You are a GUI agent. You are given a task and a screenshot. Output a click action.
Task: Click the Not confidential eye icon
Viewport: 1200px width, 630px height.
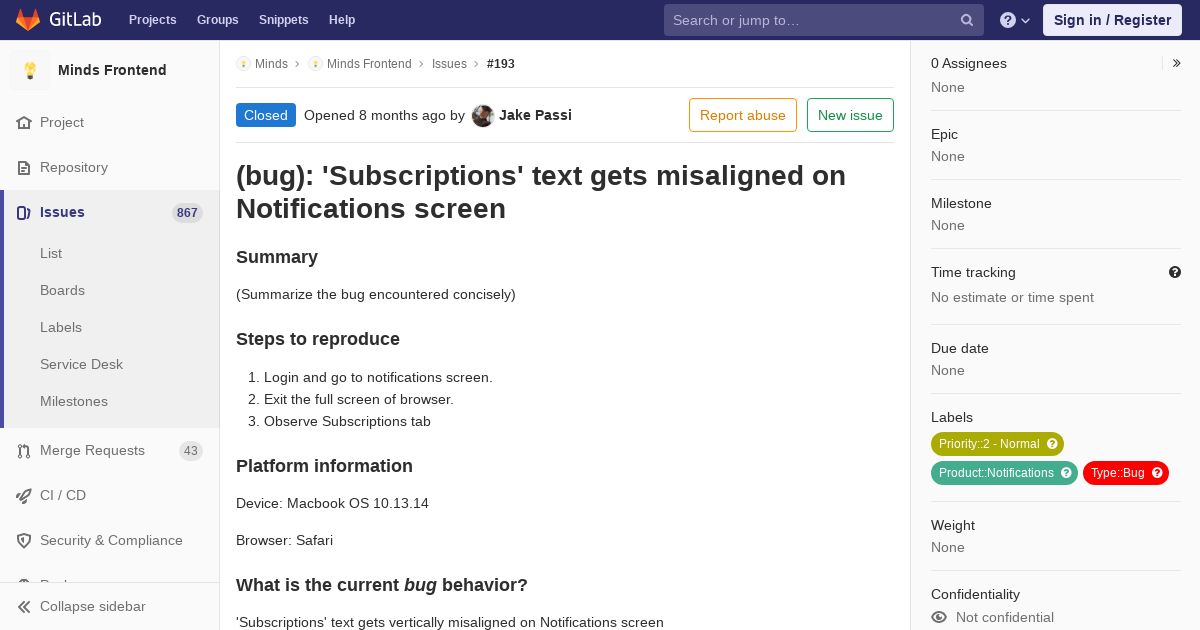(x=939, y=617)
